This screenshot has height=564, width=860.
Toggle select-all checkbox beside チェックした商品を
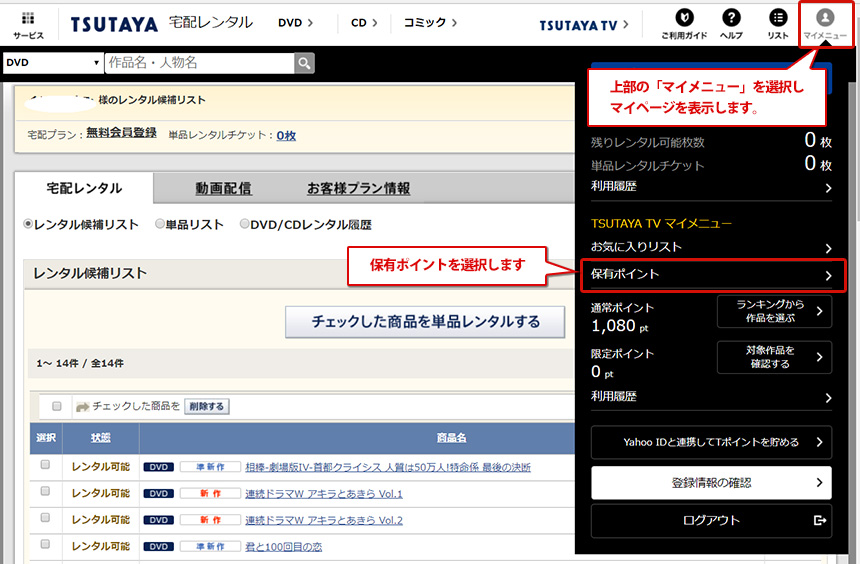(x=56, y=406)
